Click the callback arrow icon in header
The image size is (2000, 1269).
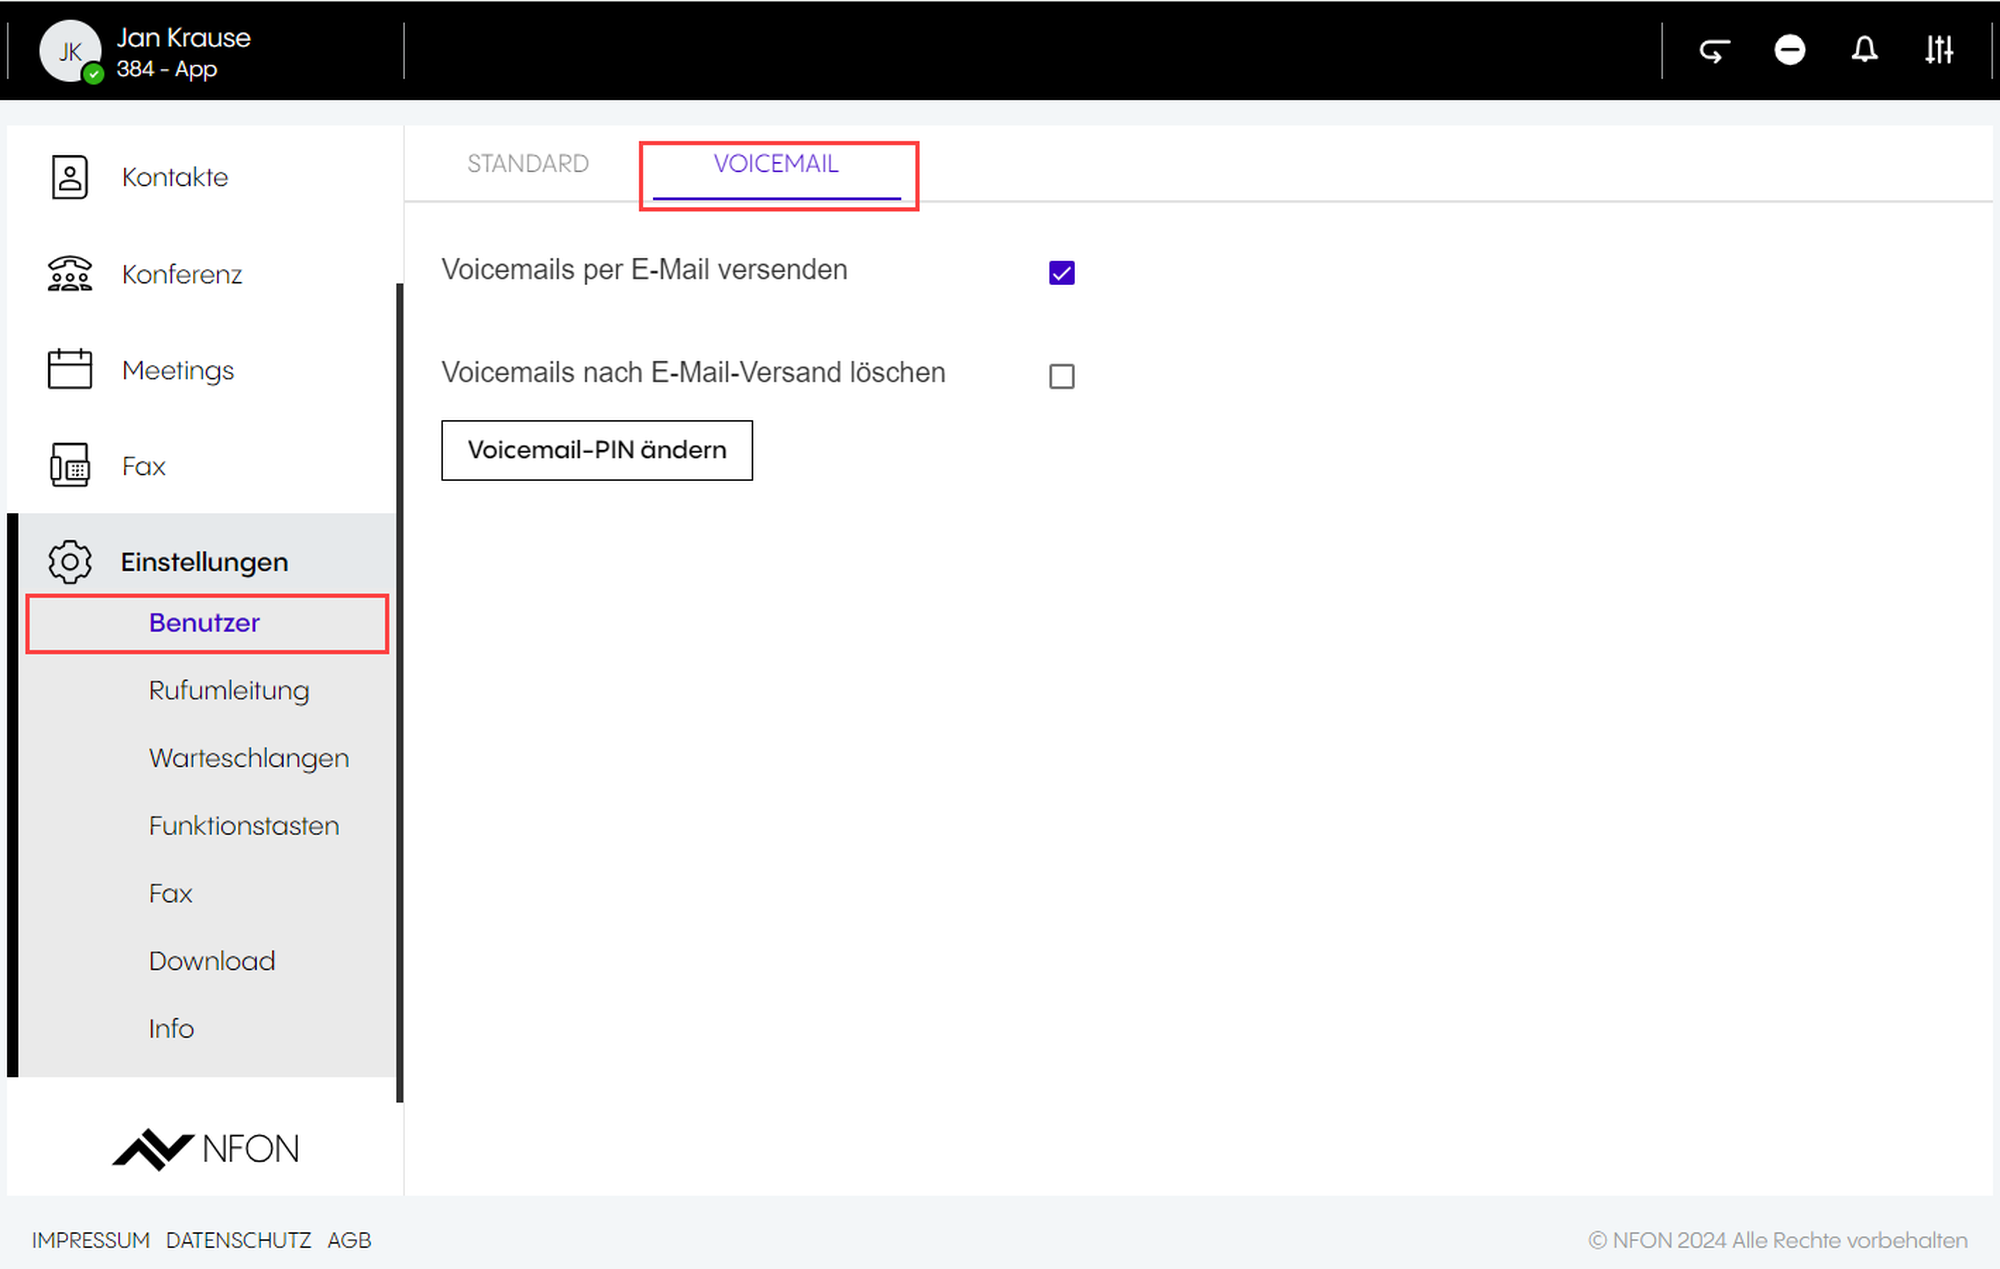1715,50
